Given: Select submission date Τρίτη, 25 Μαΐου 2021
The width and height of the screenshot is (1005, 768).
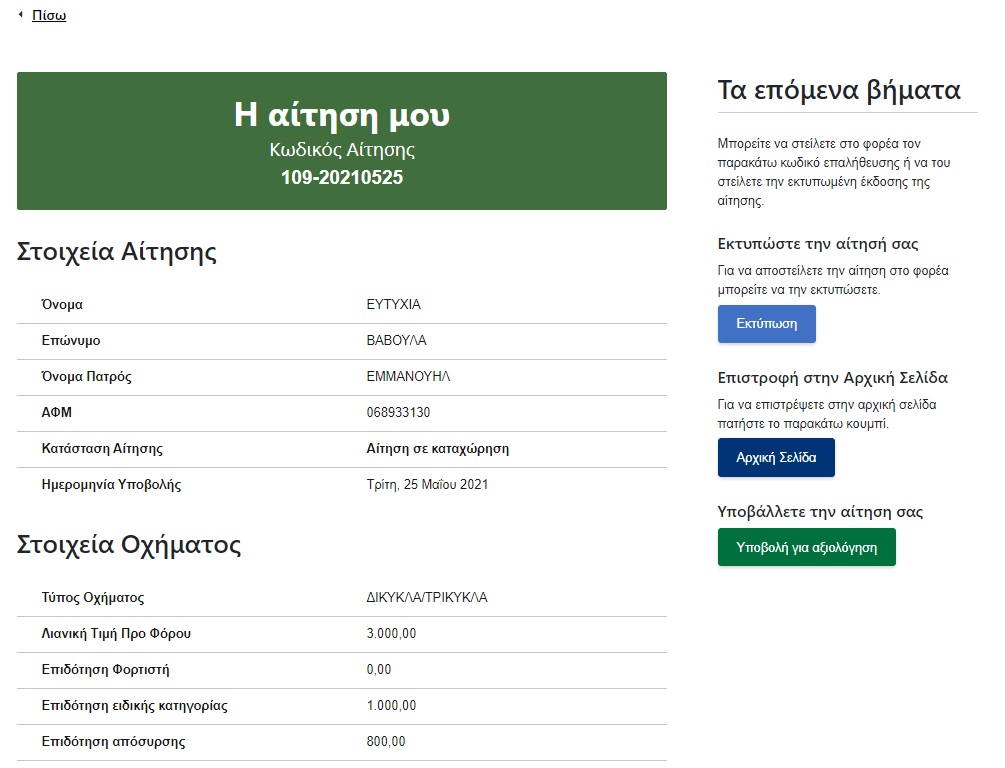Looking at the screenshot, I should 427,485.
